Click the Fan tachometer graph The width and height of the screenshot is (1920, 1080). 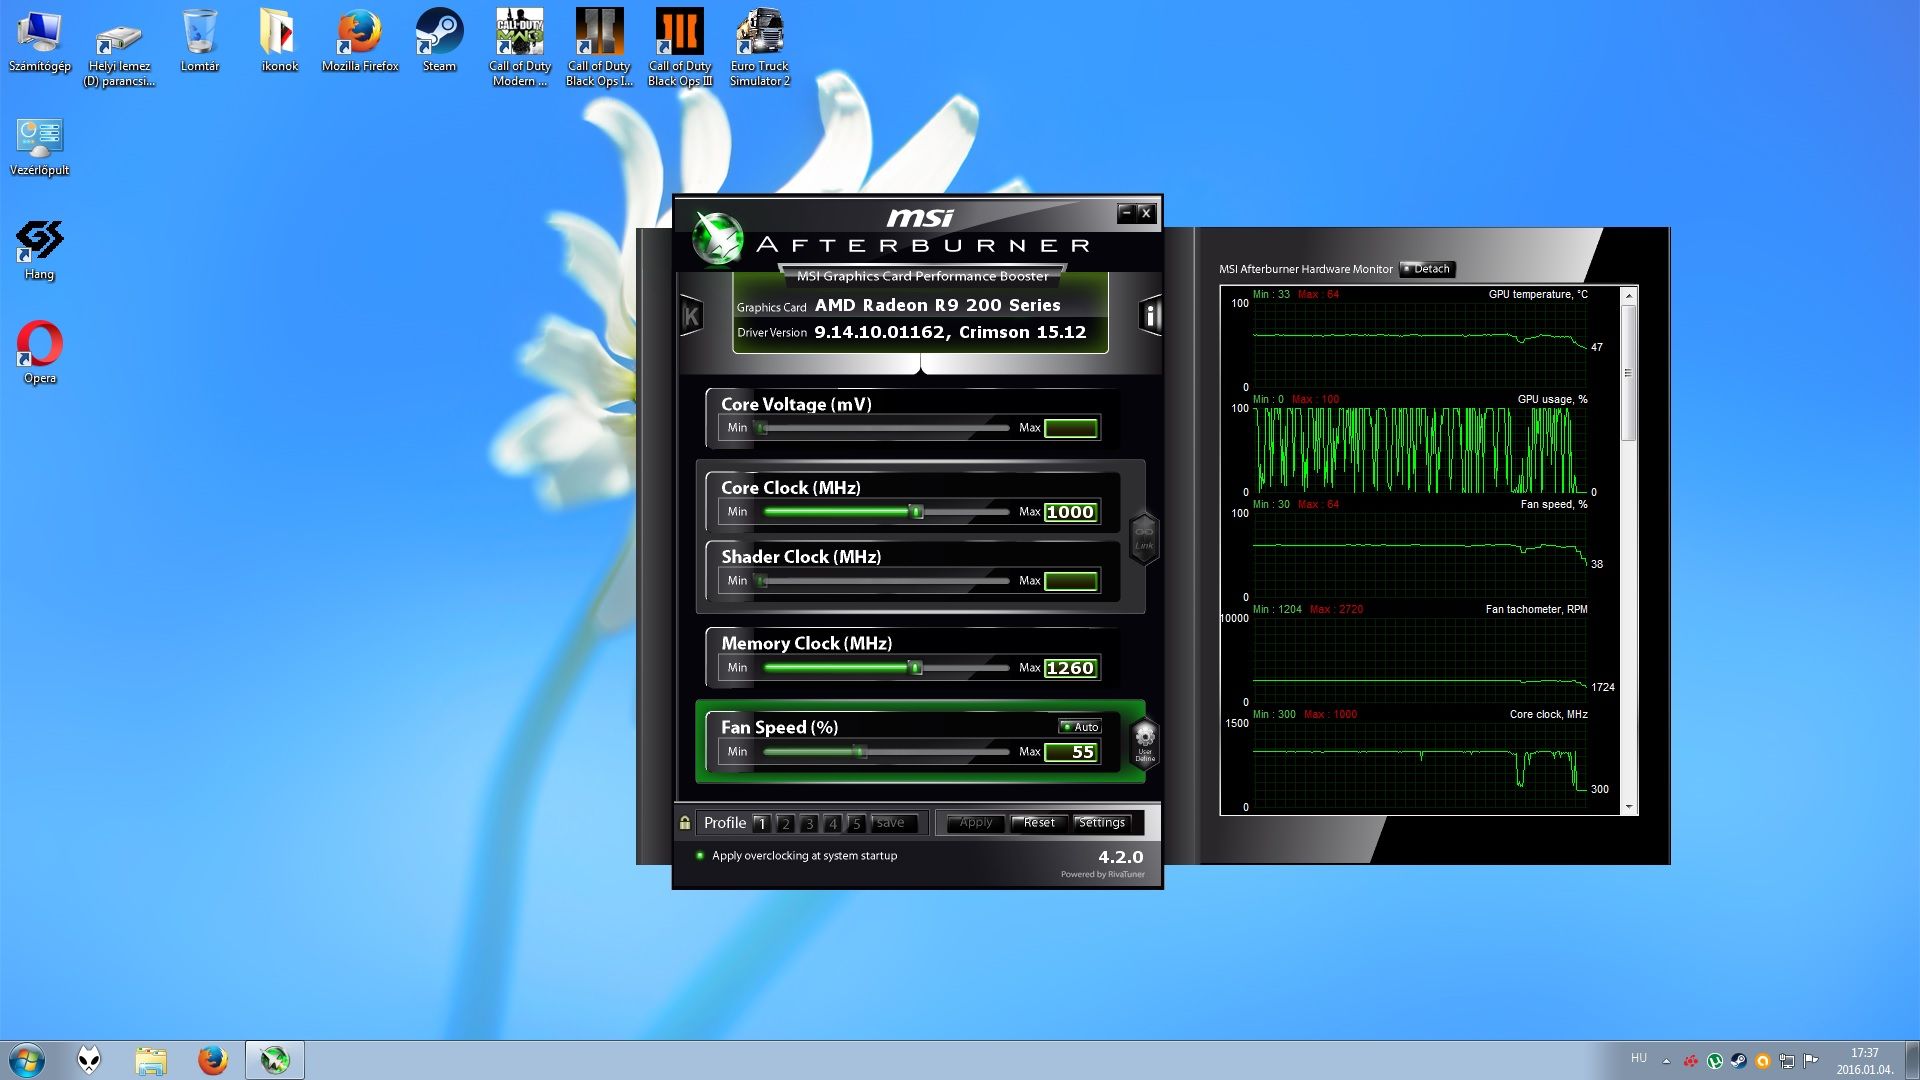pos(1420,659)
